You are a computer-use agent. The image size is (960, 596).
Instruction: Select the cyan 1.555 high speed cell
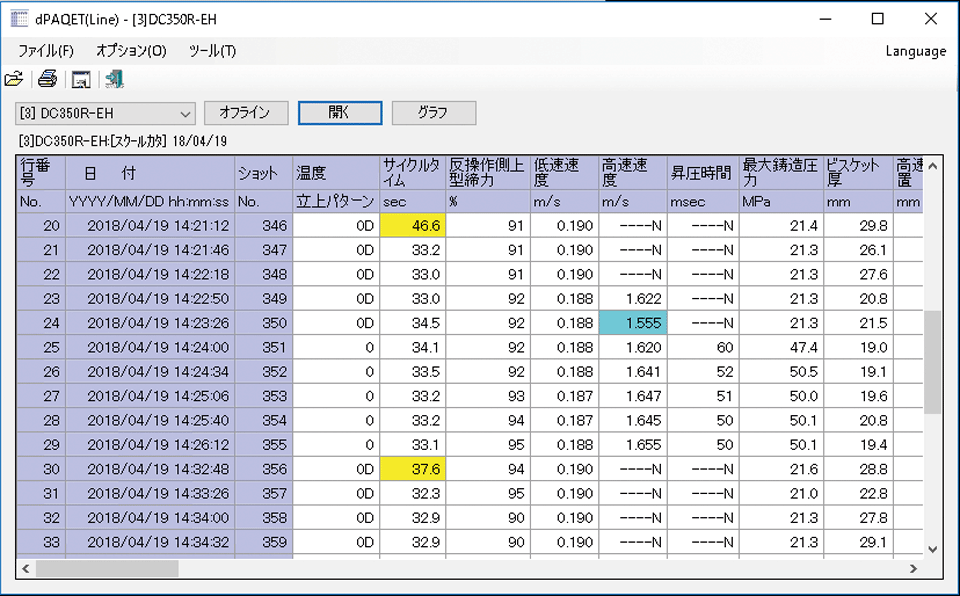tap(631, 323)
